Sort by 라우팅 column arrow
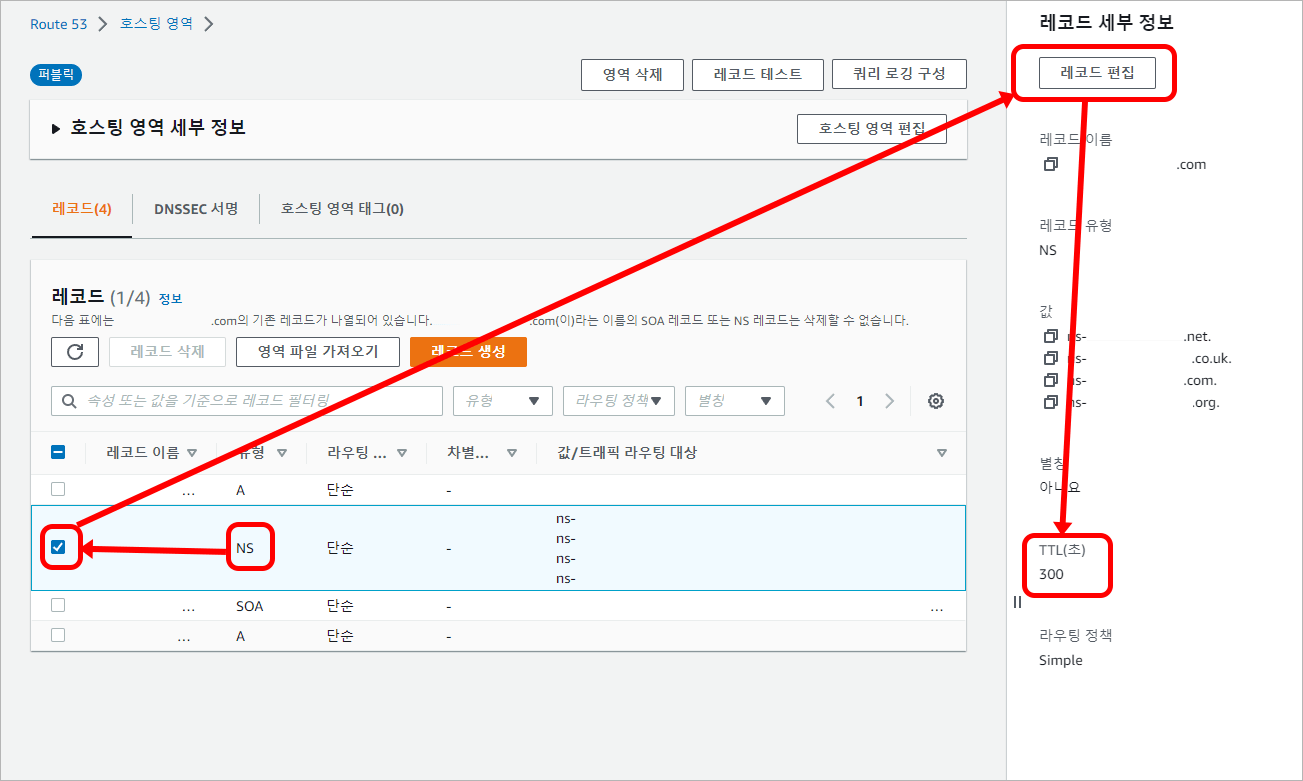Image resolution: width=1303 pixels, height=781 pixels. (402, 453)
